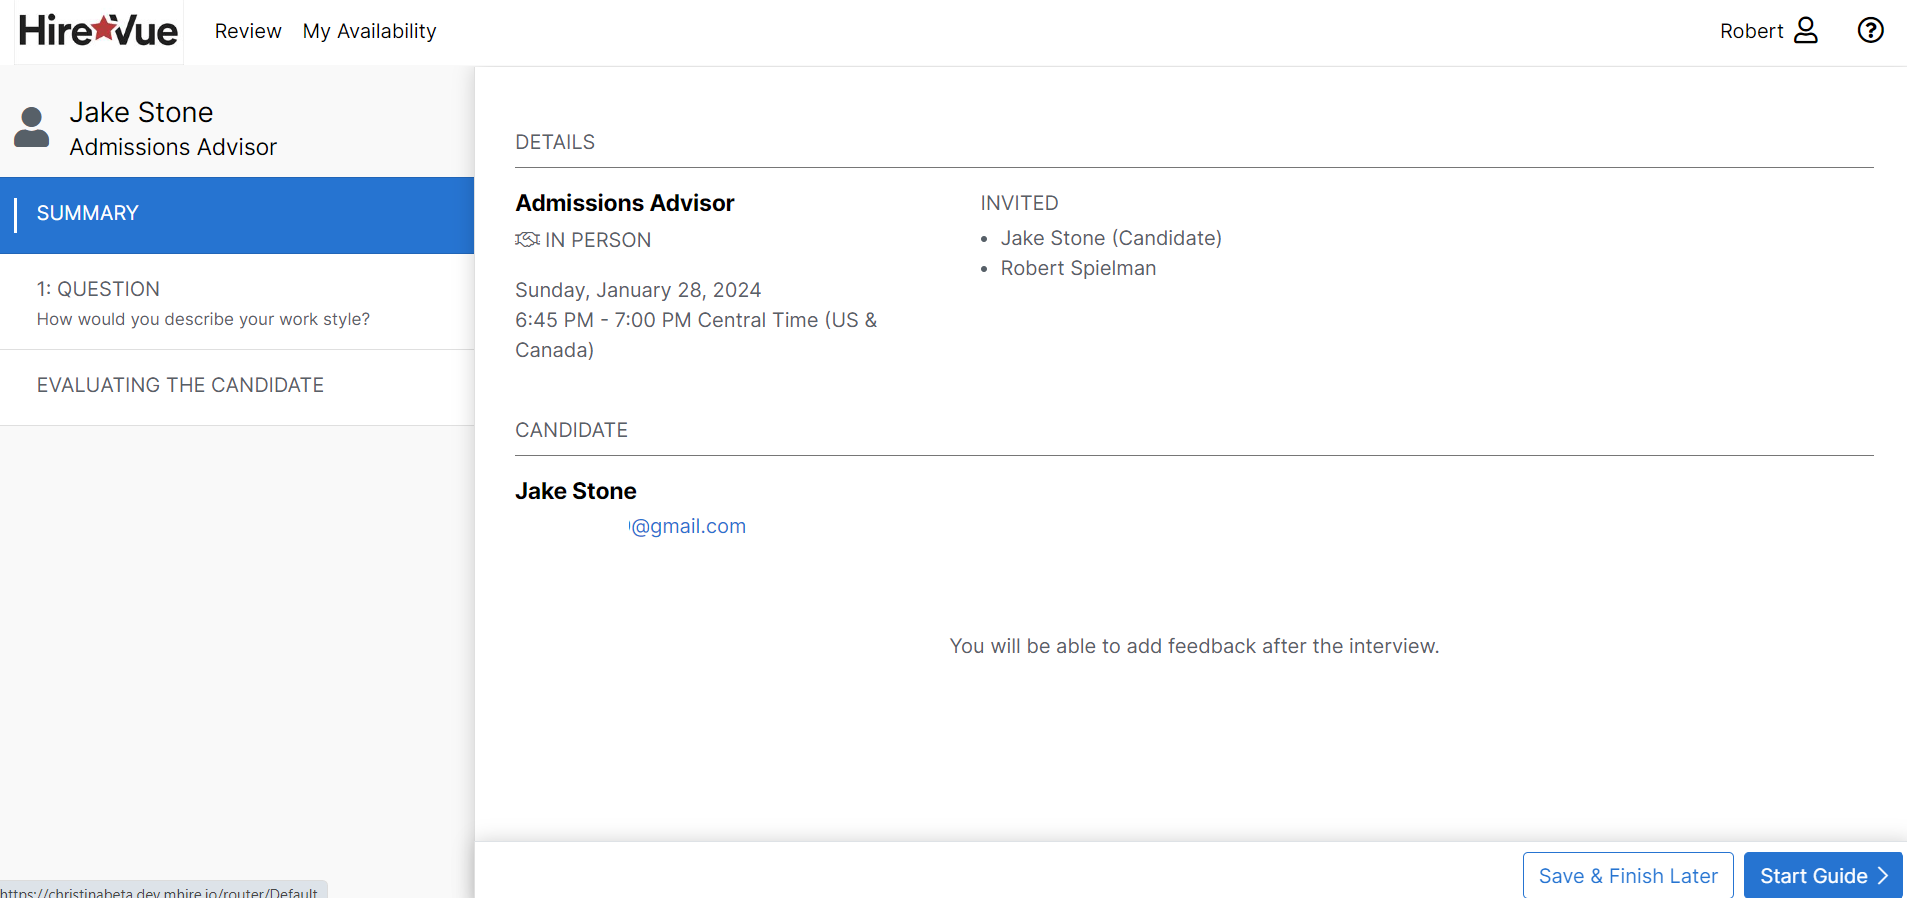Click the handshake In Person icon
The image size is (1907, 898).
[x=527, y=240]
